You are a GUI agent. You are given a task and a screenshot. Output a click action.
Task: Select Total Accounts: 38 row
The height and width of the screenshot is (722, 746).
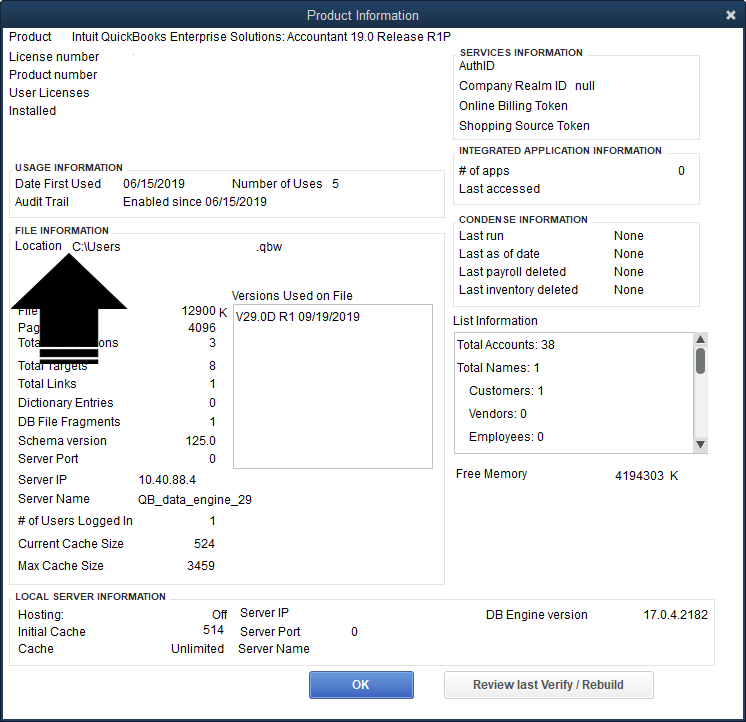pos(506,344)
